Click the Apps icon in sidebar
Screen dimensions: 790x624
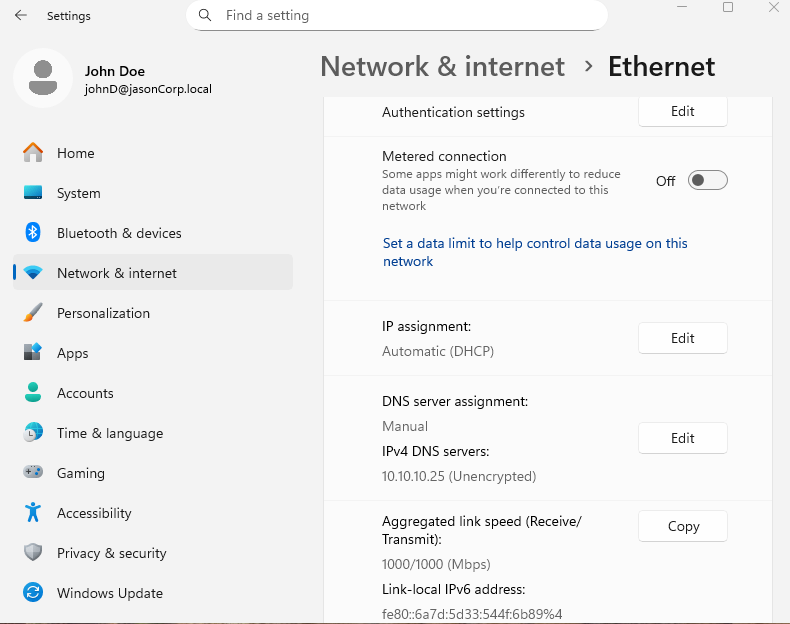point(33,353)
